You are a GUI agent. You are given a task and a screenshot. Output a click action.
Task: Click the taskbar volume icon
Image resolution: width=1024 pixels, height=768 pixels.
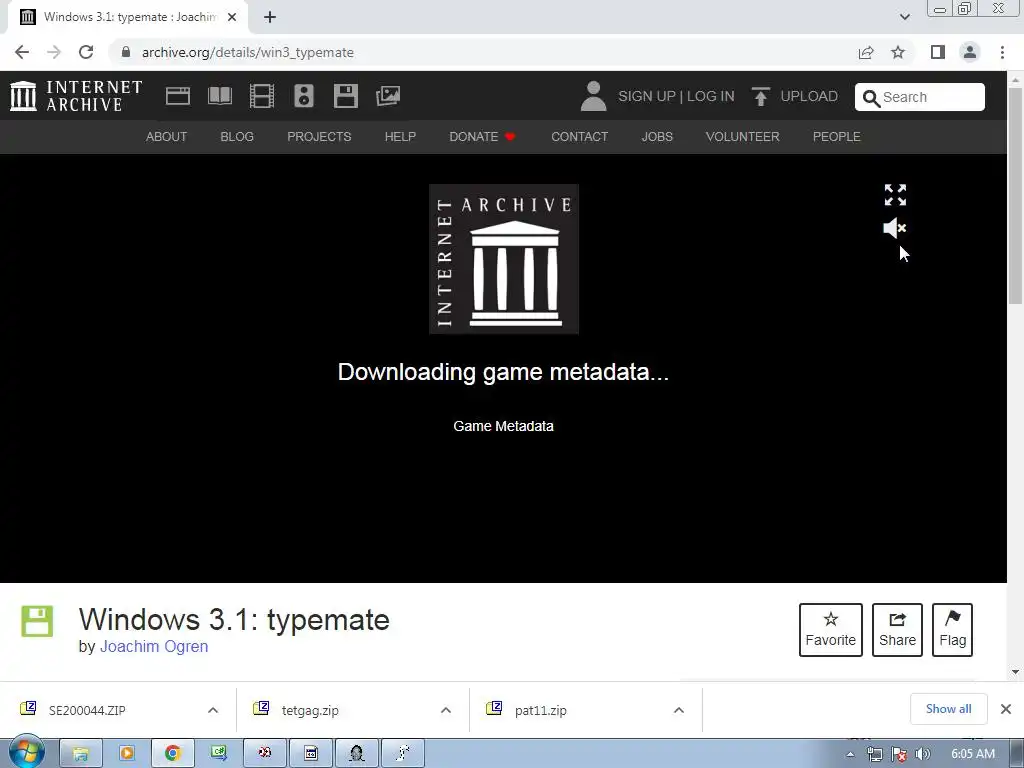click(923, 754)
